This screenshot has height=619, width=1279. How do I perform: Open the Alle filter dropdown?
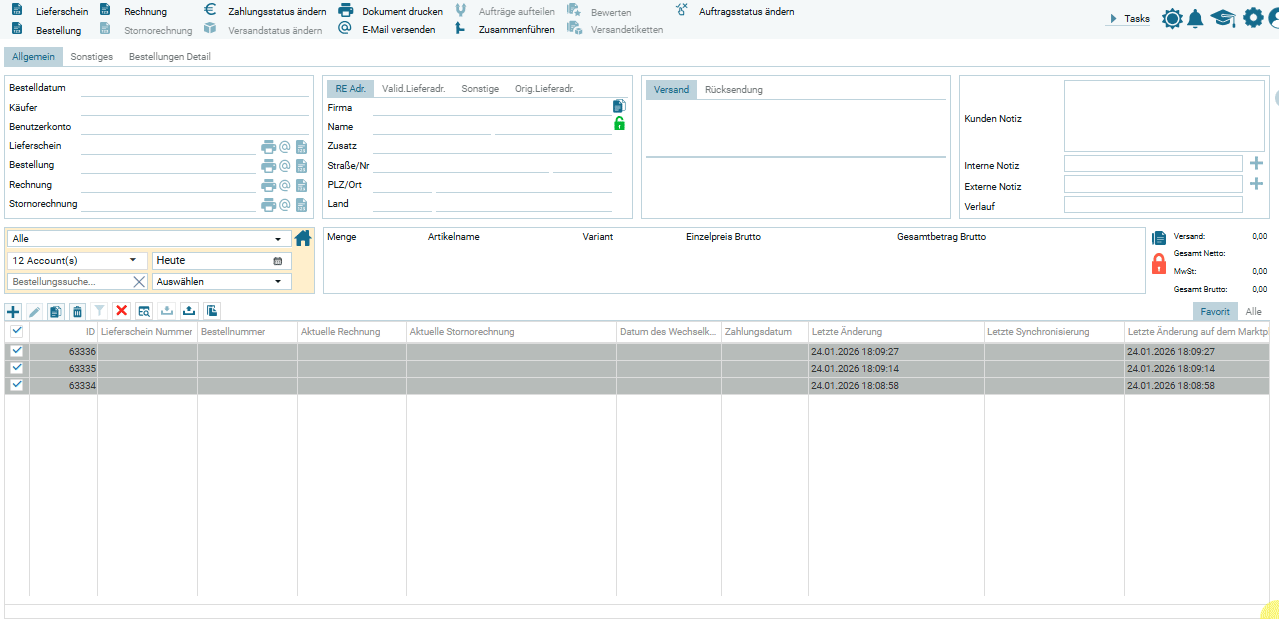click(147, 239)
